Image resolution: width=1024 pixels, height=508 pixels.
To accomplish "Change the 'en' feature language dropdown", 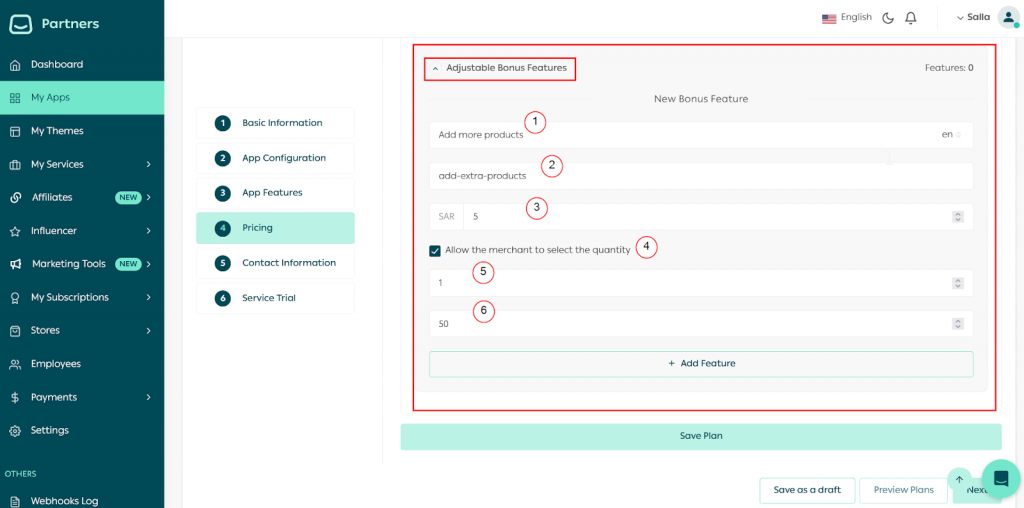I will pyautogui.click(x=951, y=135).
